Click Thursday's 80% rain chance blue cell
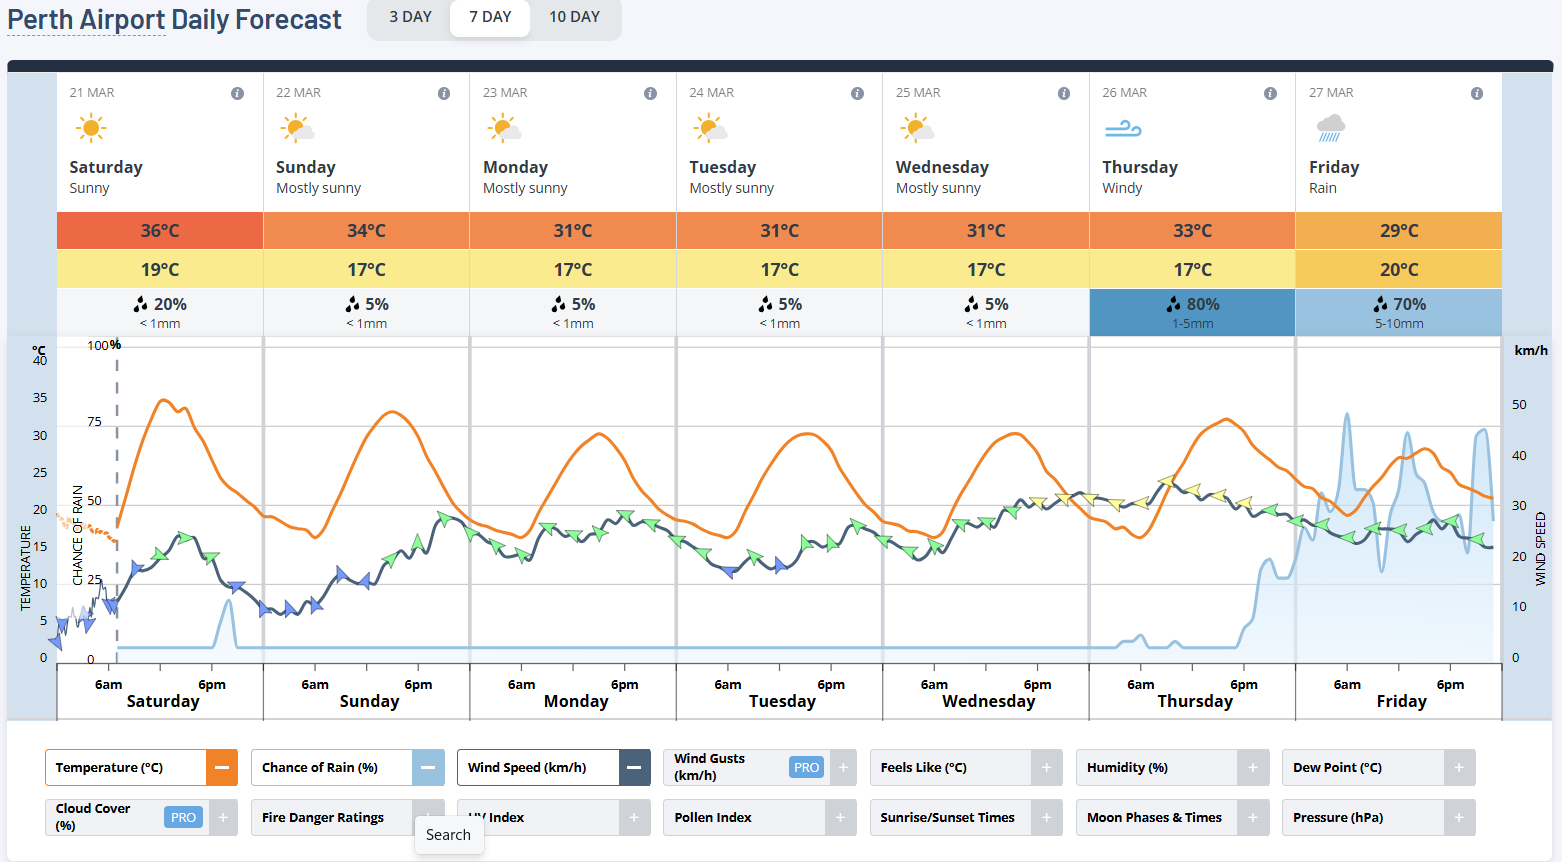The width and height of the screenshot is (1562, 862). tap(1192, 312)
